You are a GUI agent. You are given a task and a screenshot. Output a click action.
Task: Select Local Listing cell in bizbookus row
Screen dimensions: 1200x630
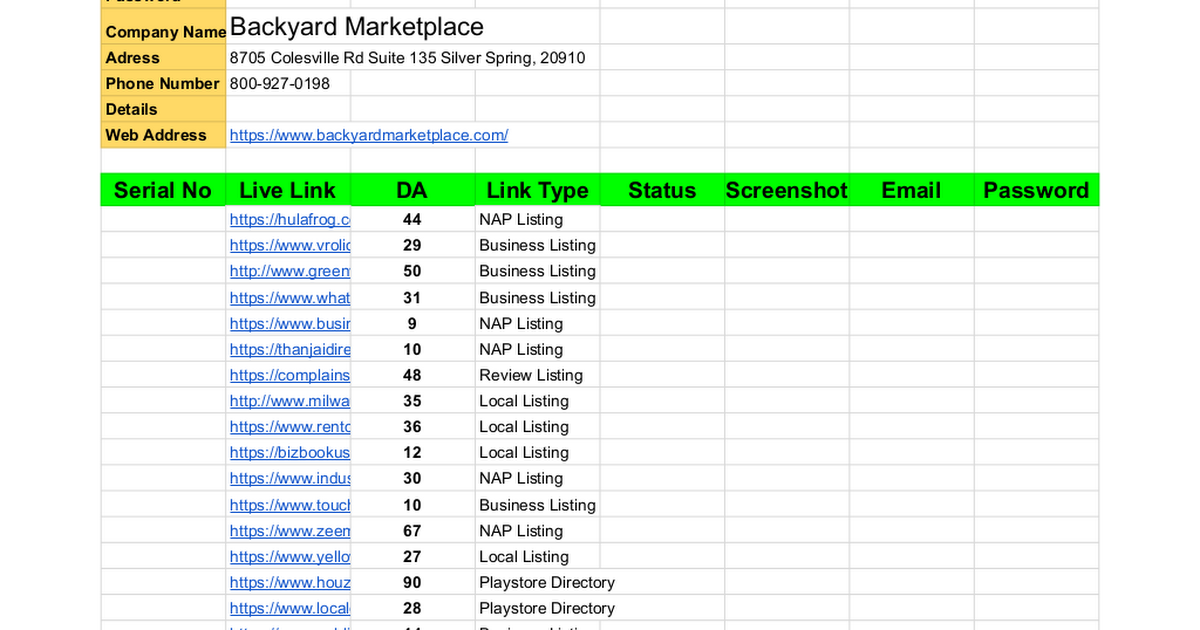(537, 453)
